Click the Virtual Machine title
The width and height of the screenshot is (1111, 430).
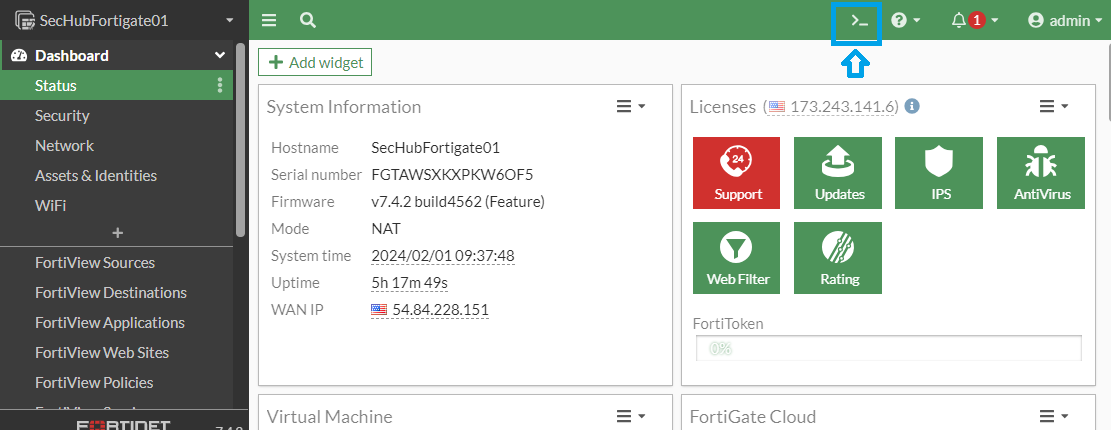click(329, 417)
